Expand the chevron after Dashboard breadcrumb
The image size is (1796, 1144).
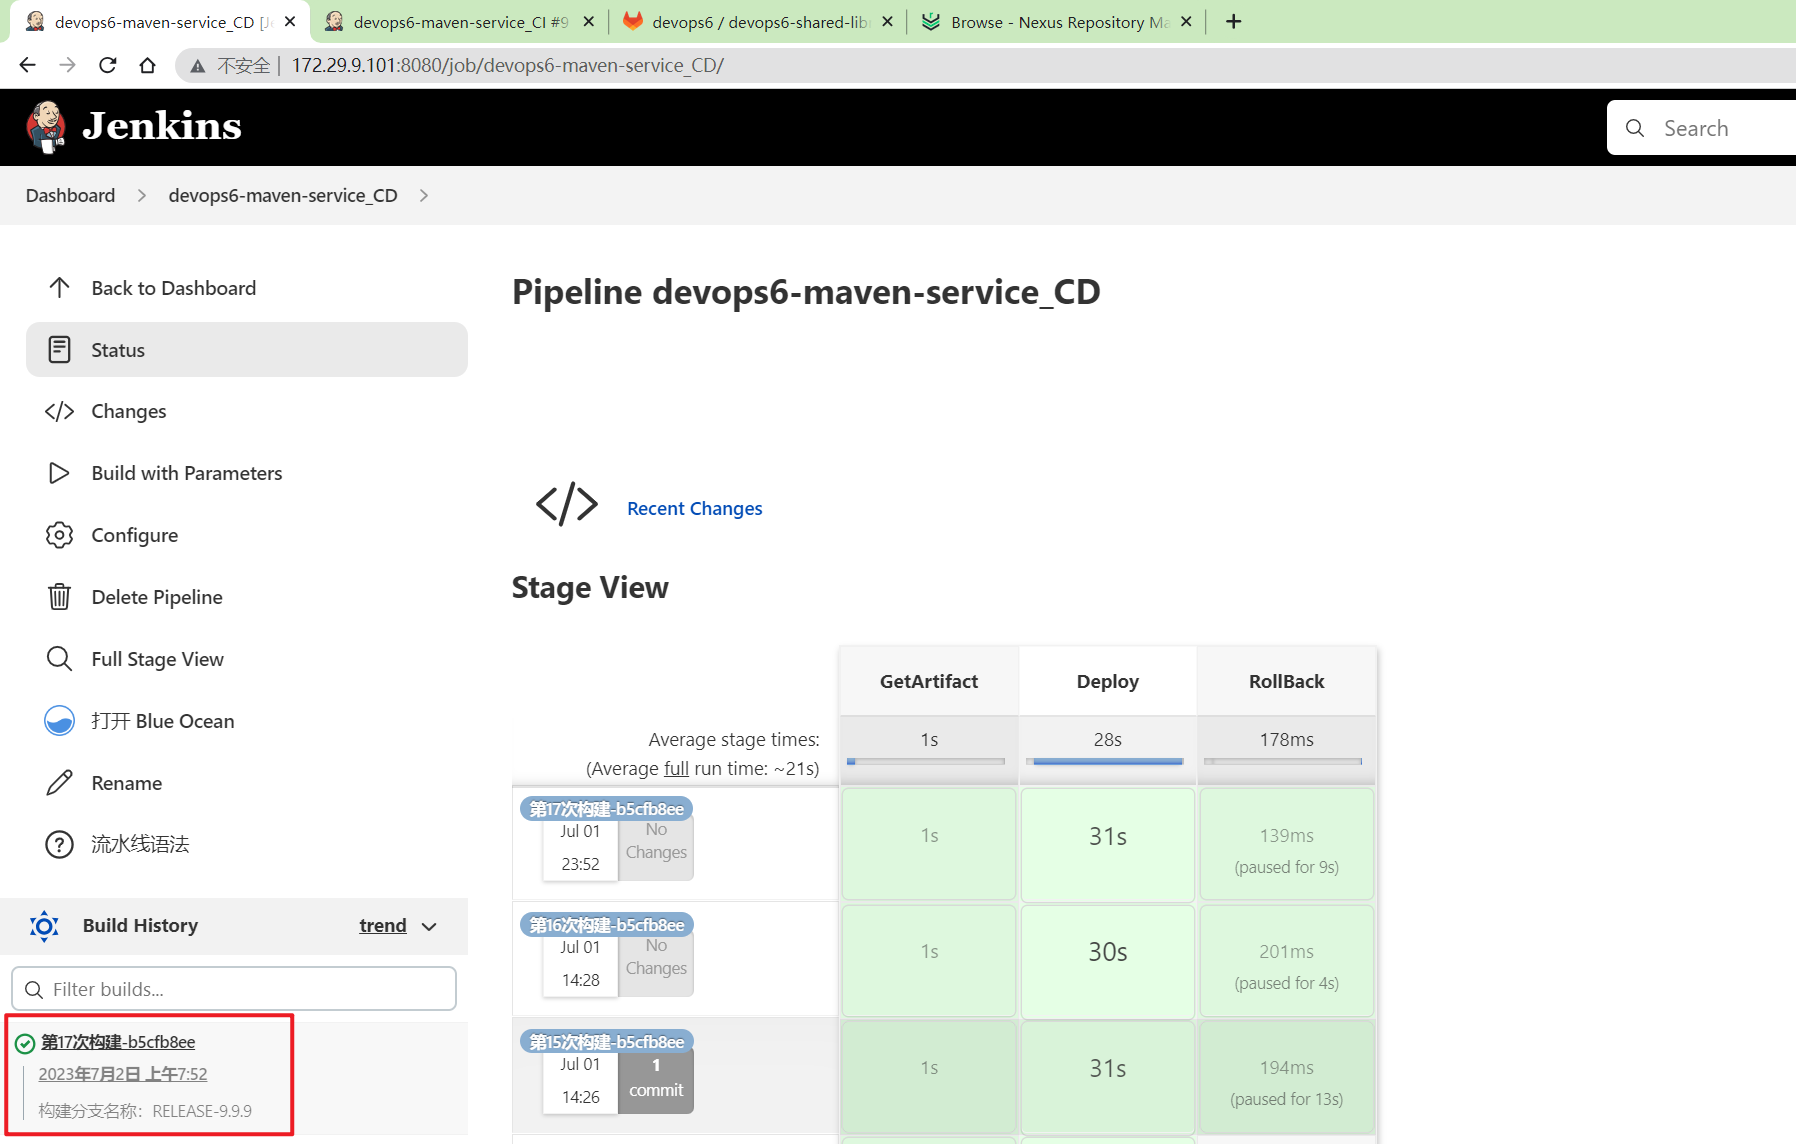(142, 196)
